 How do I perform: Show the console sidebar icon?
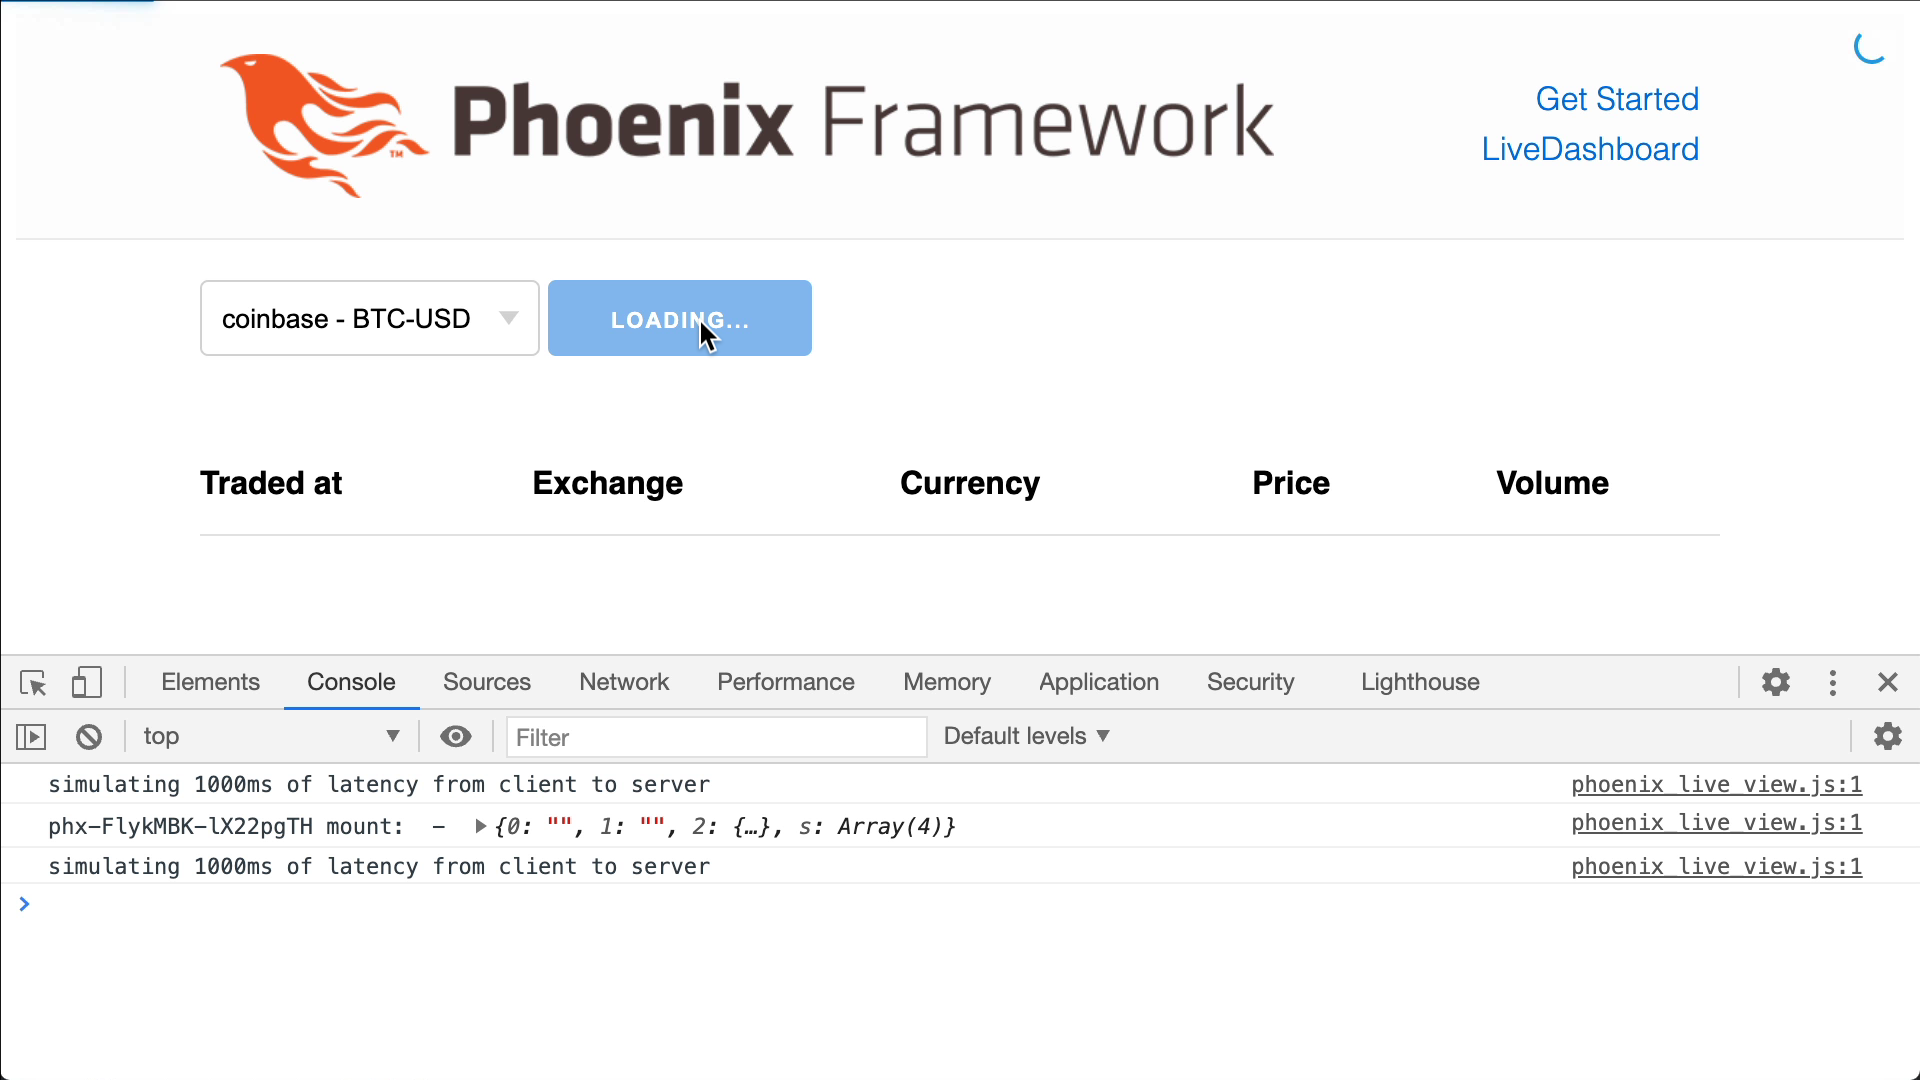[31, 737]
